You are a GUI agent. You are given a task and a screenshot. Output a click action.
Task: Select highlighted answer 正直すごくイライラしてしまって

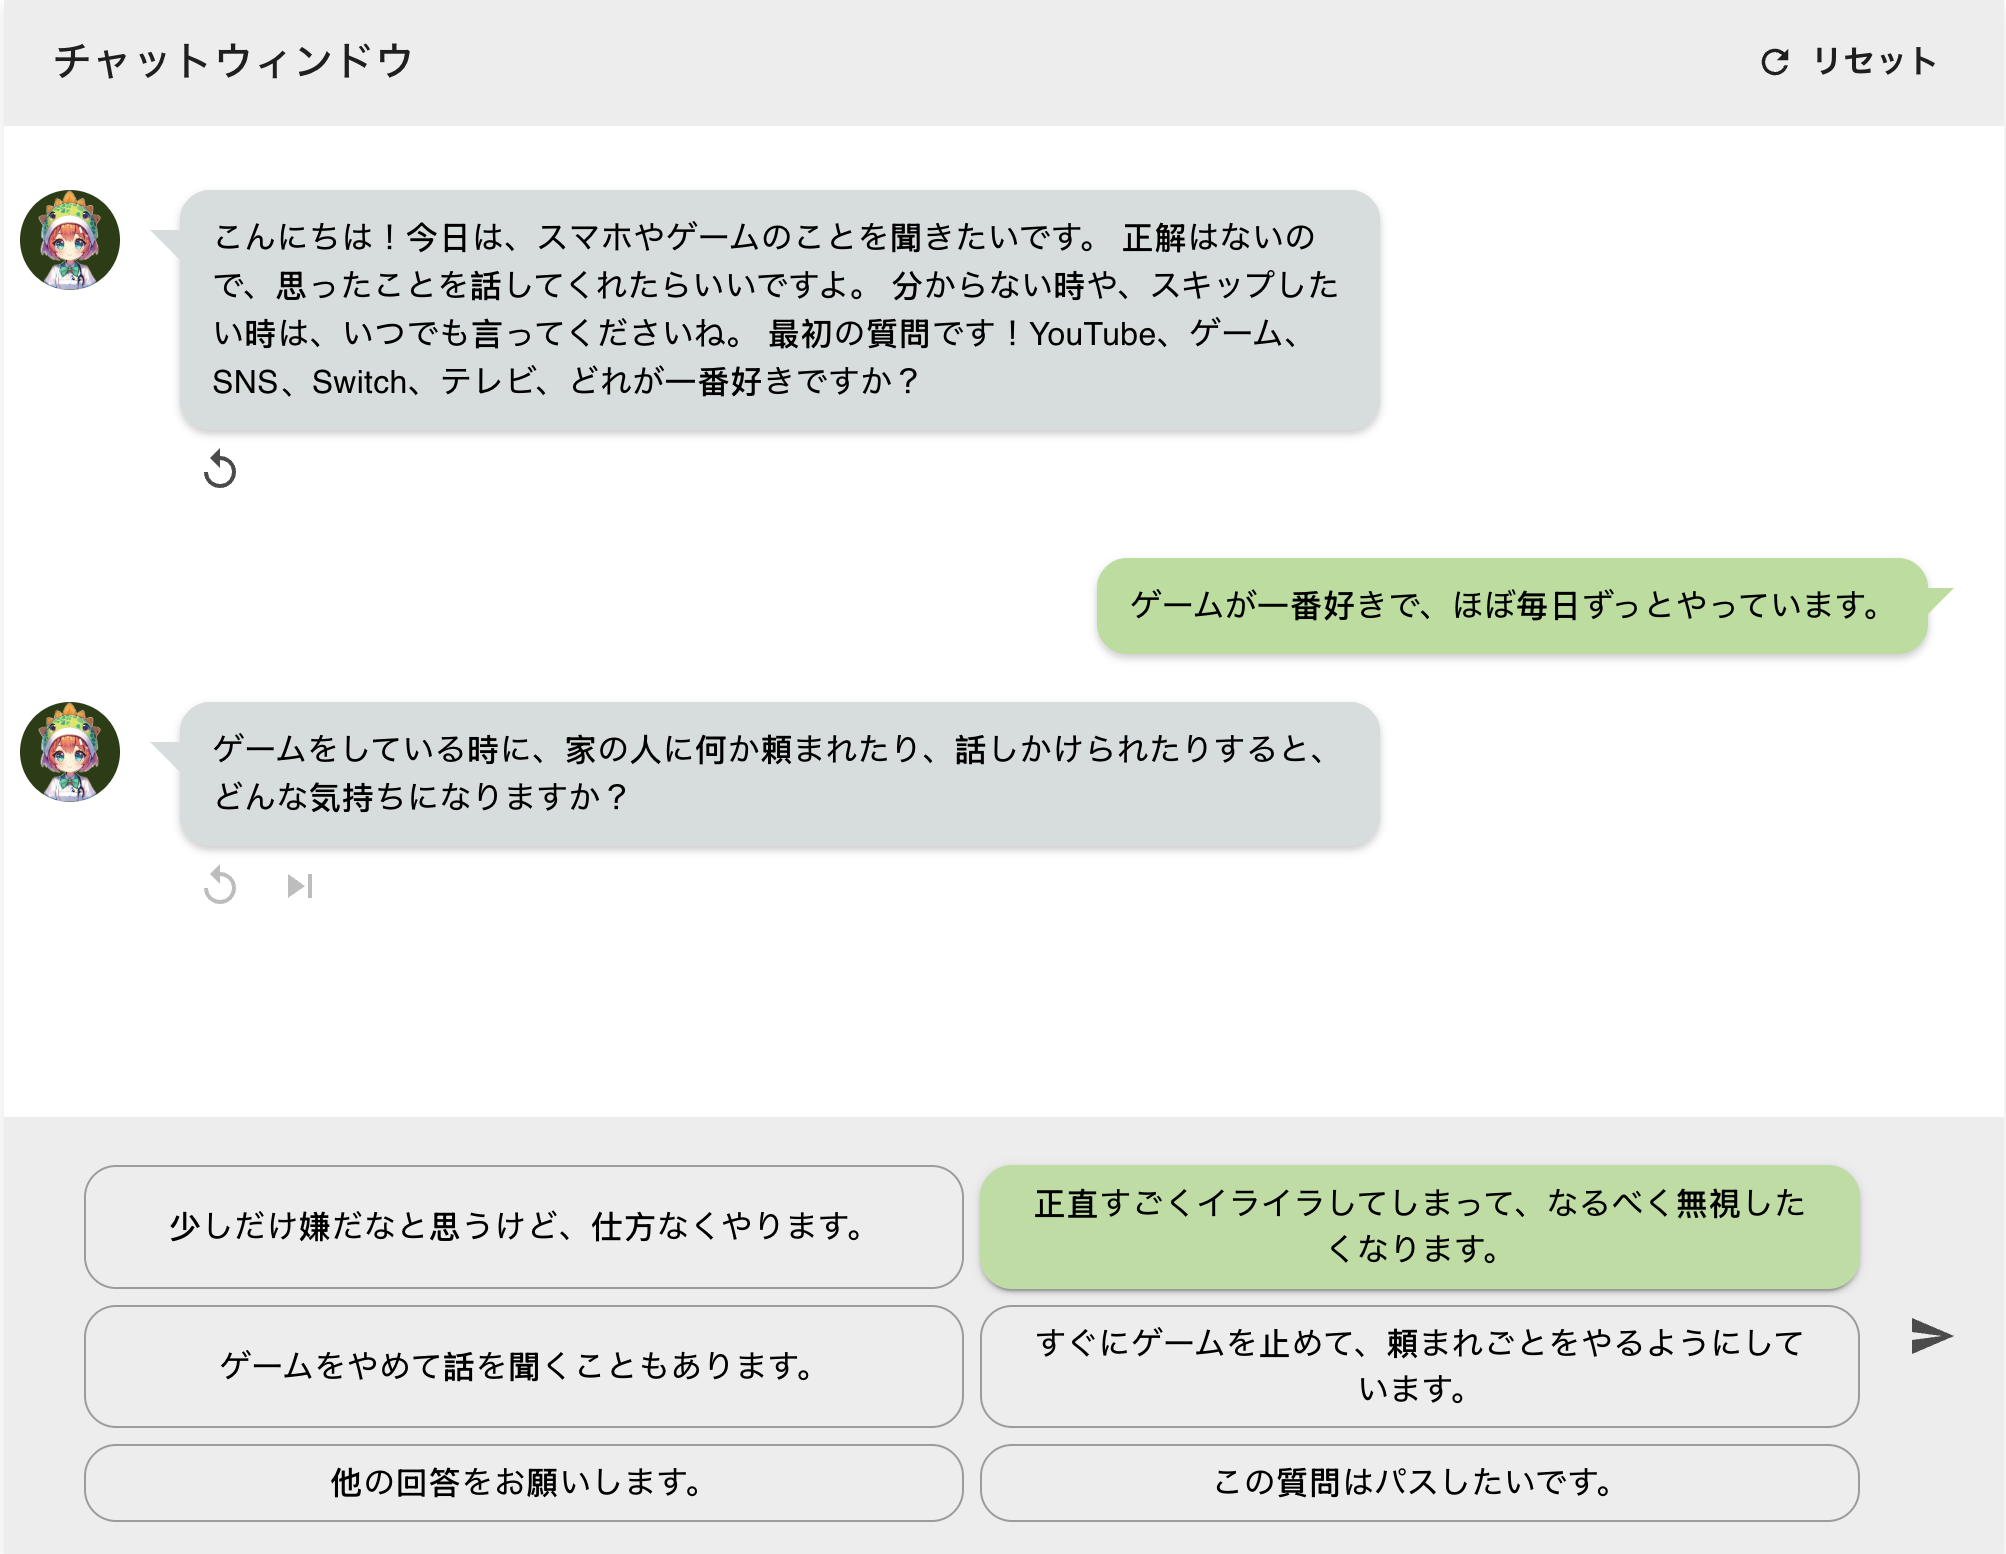1419,1226
